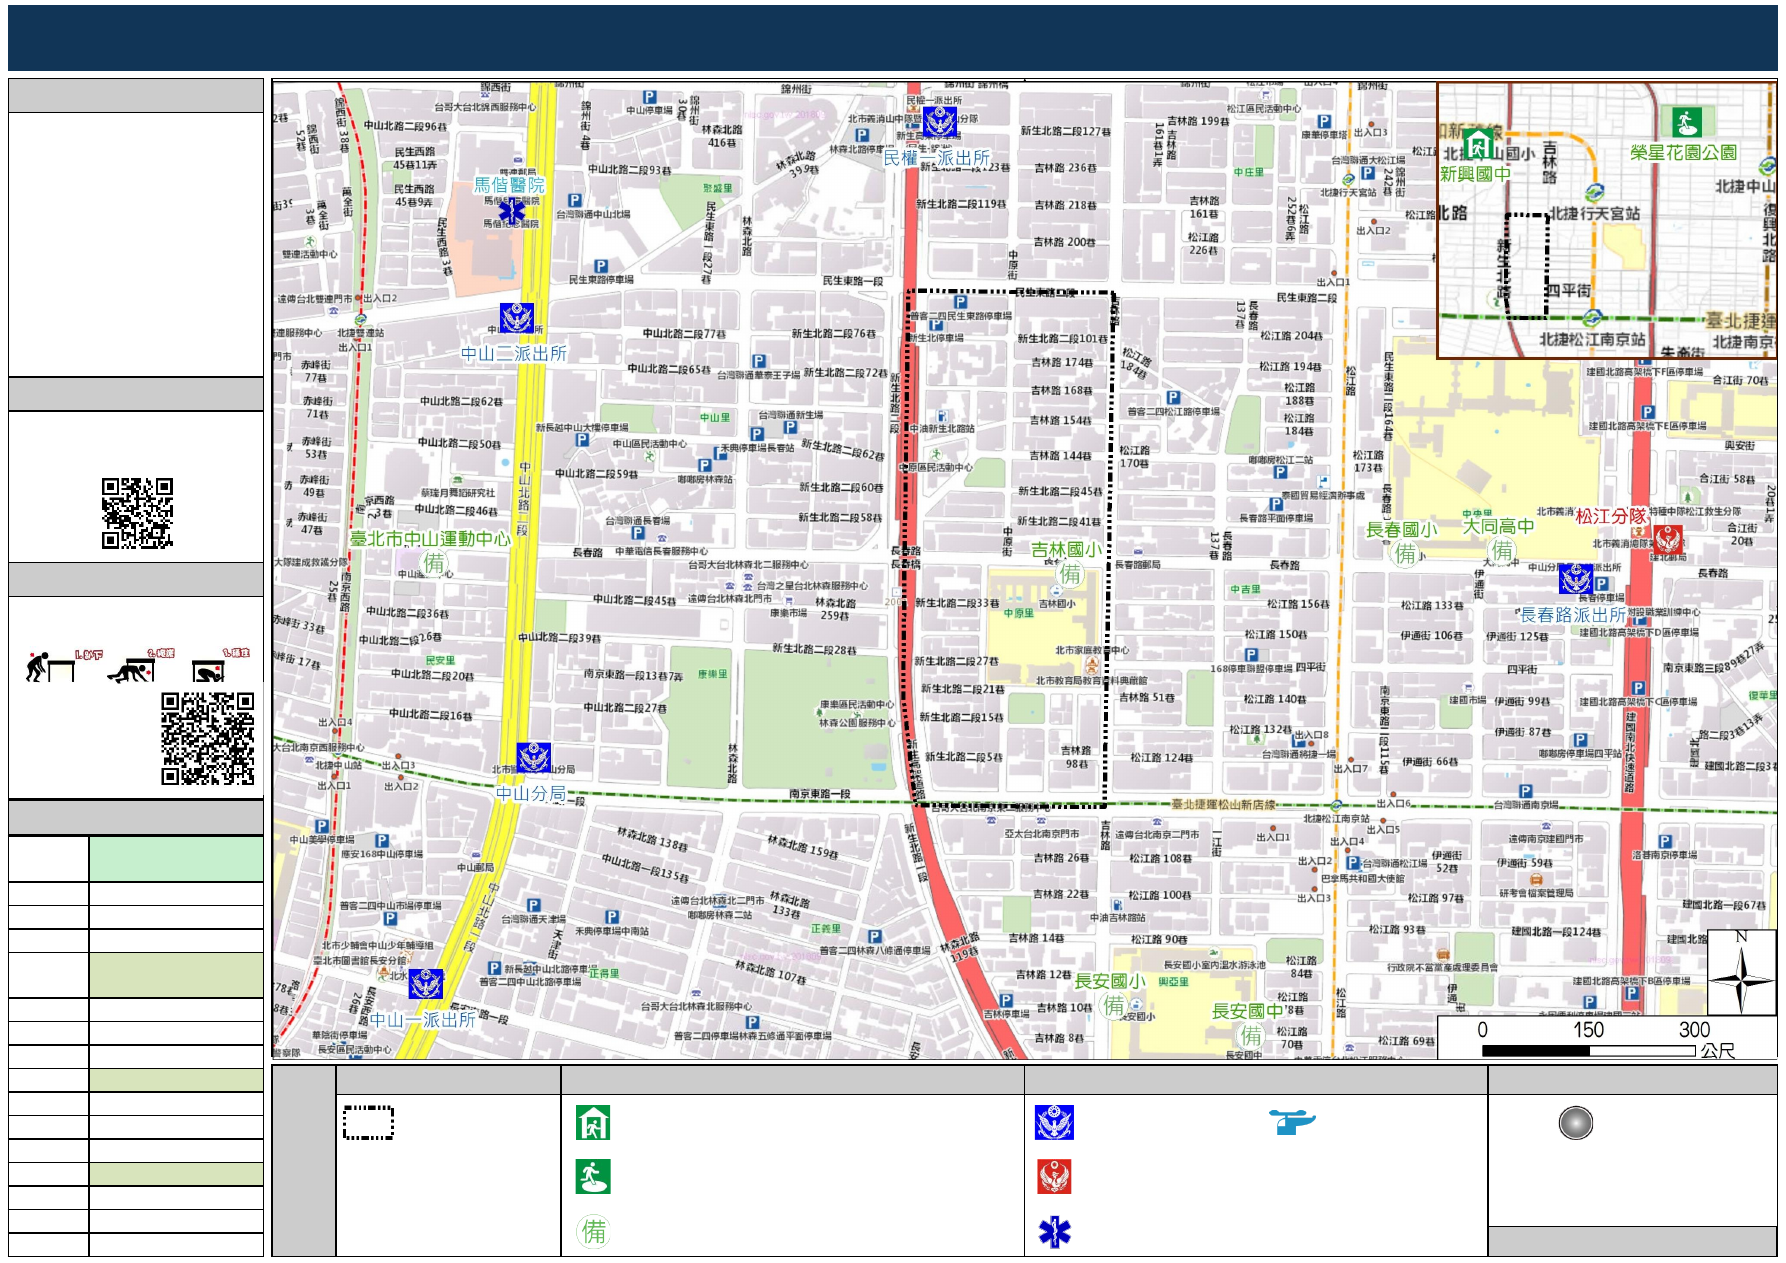Select the red fire station icon at 松江分隊
This screenshot has width=1786, height=1263.
pyautogui.click(x=1667, y=540)
